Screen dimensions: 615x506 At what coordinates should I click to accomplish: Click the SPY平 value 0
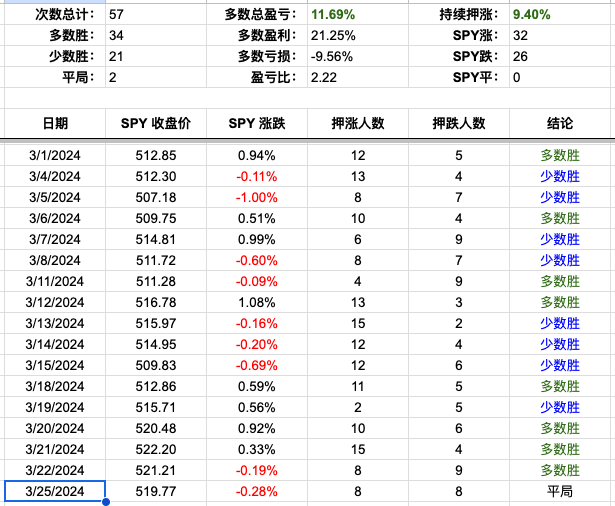point(560,77)
